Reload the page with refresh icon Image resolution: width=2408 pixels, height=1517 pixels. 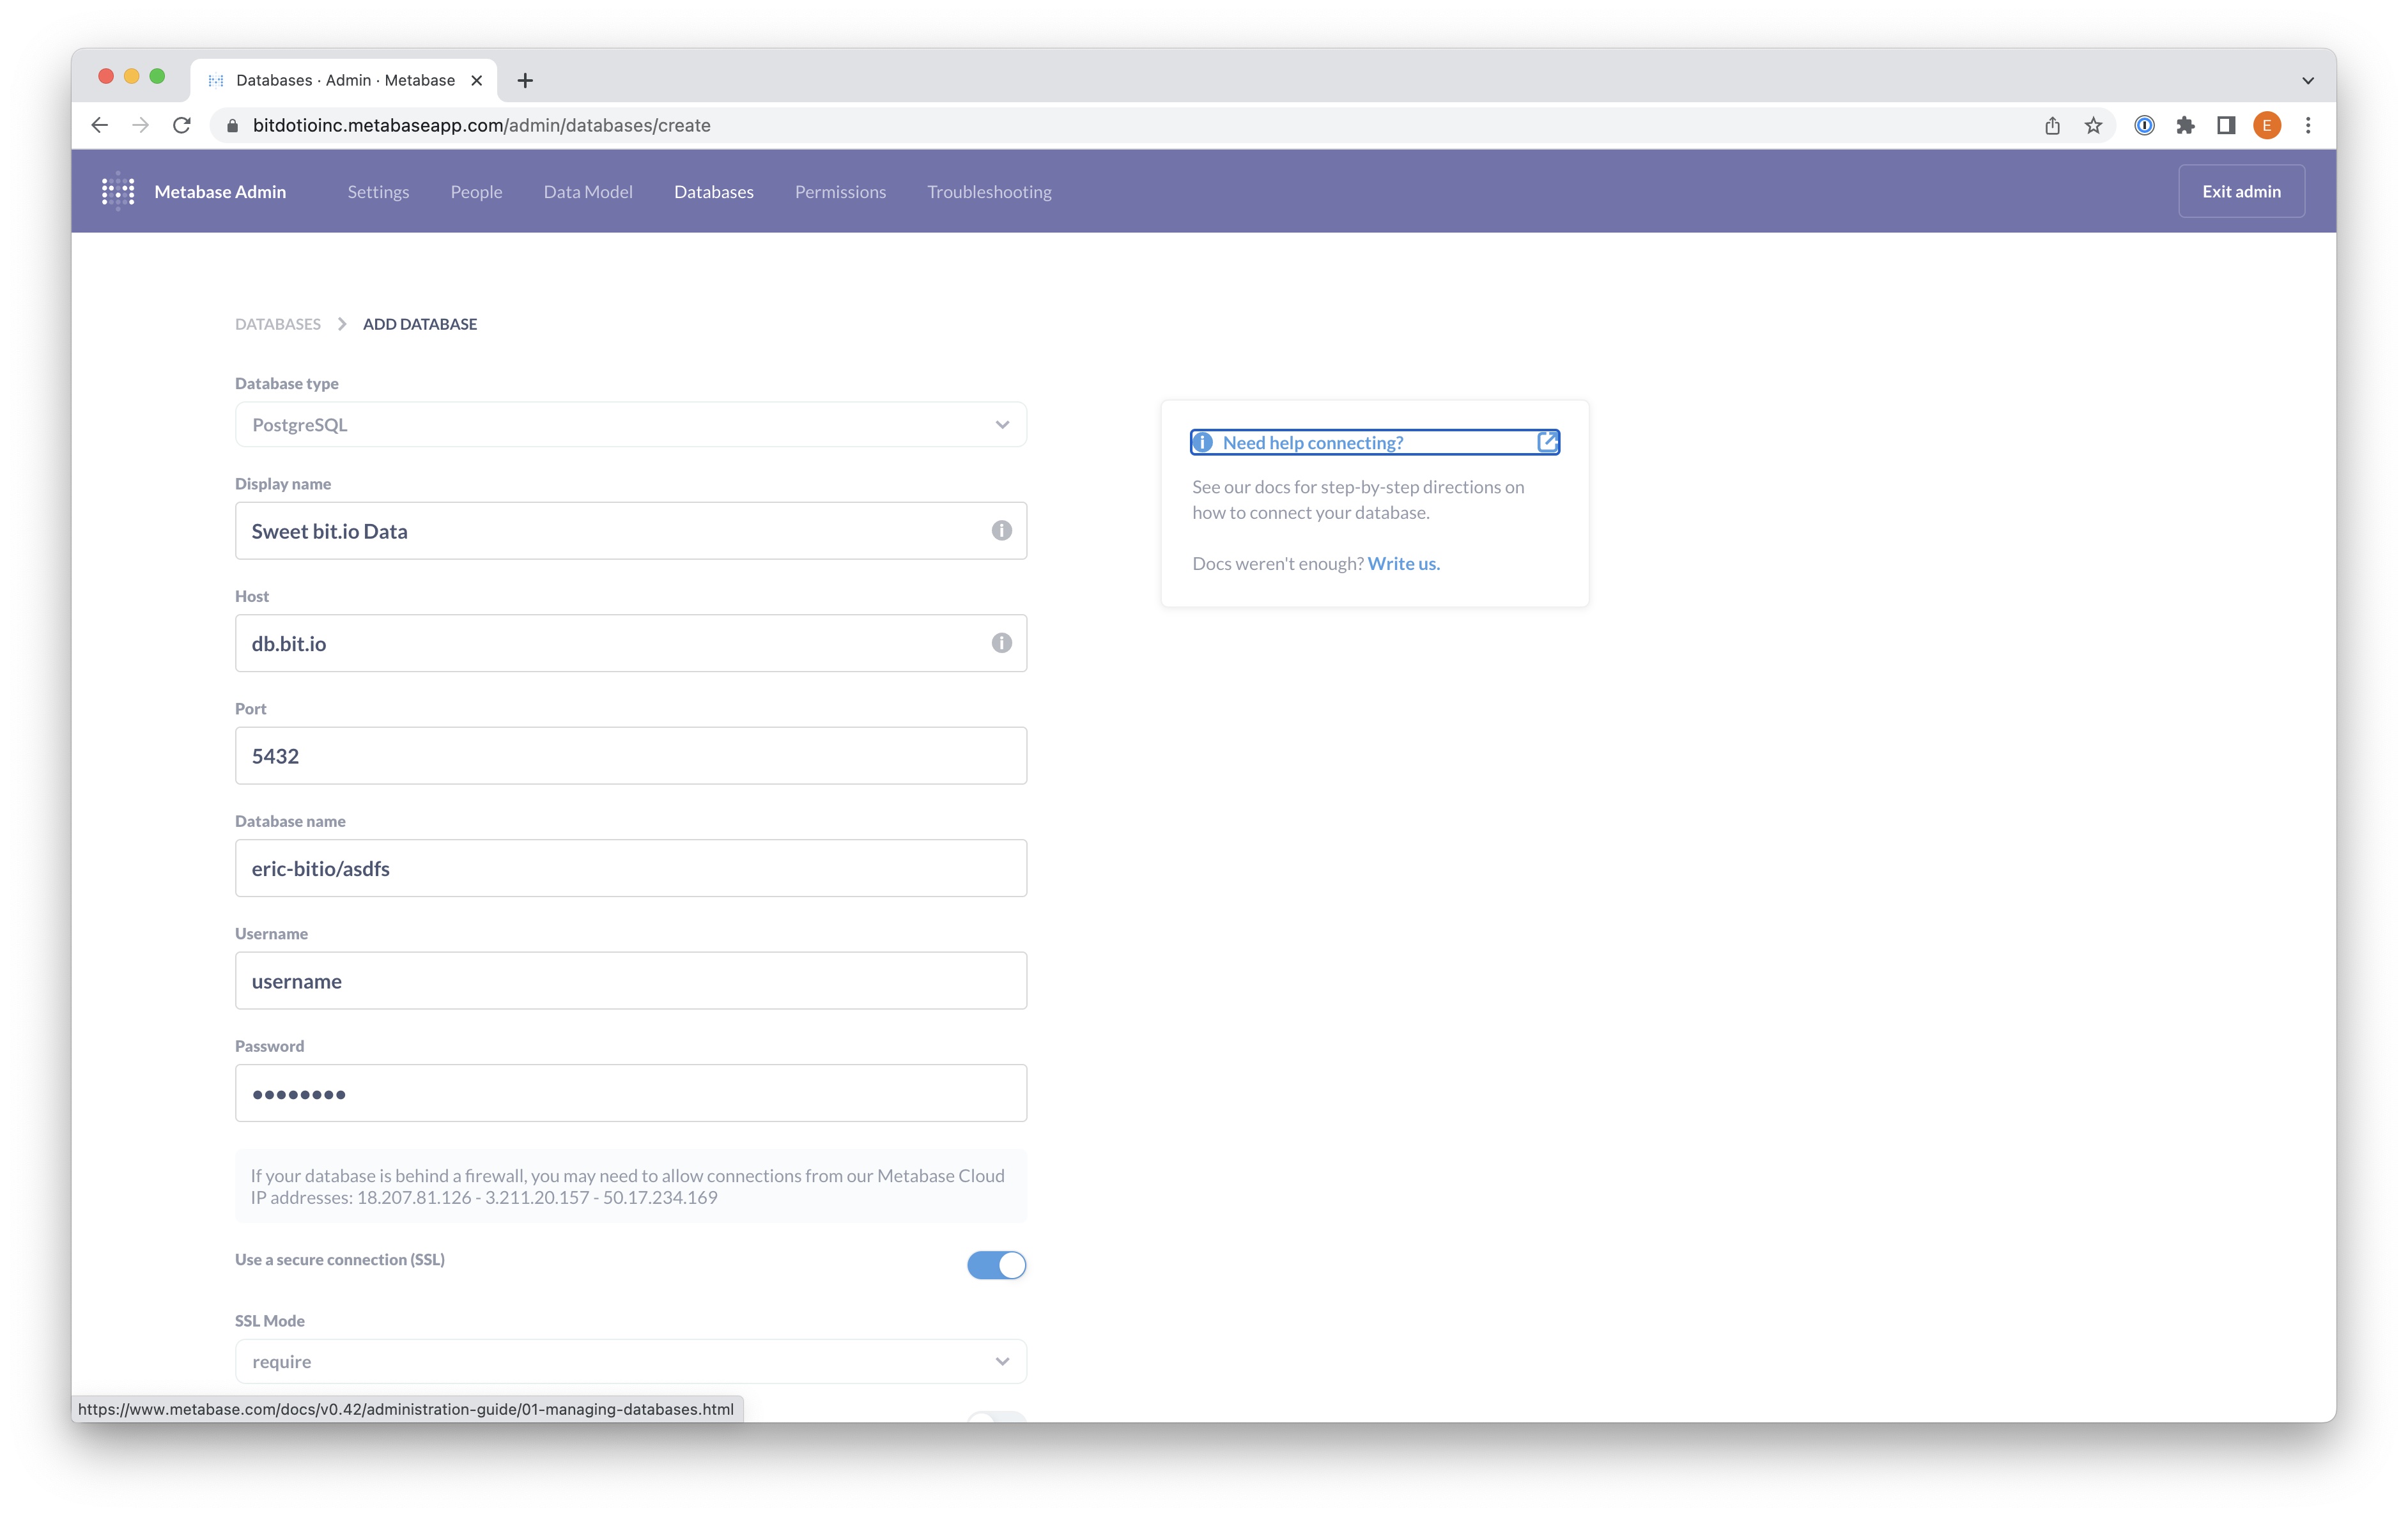pyautogui.click(x=182, y=125)
